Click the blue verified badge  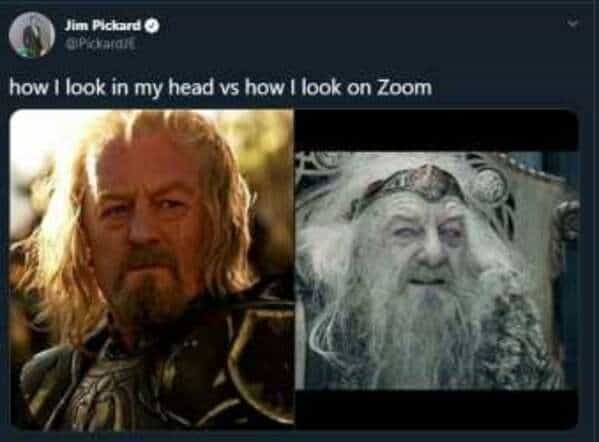pyautogui.click(x=152, y=26)
